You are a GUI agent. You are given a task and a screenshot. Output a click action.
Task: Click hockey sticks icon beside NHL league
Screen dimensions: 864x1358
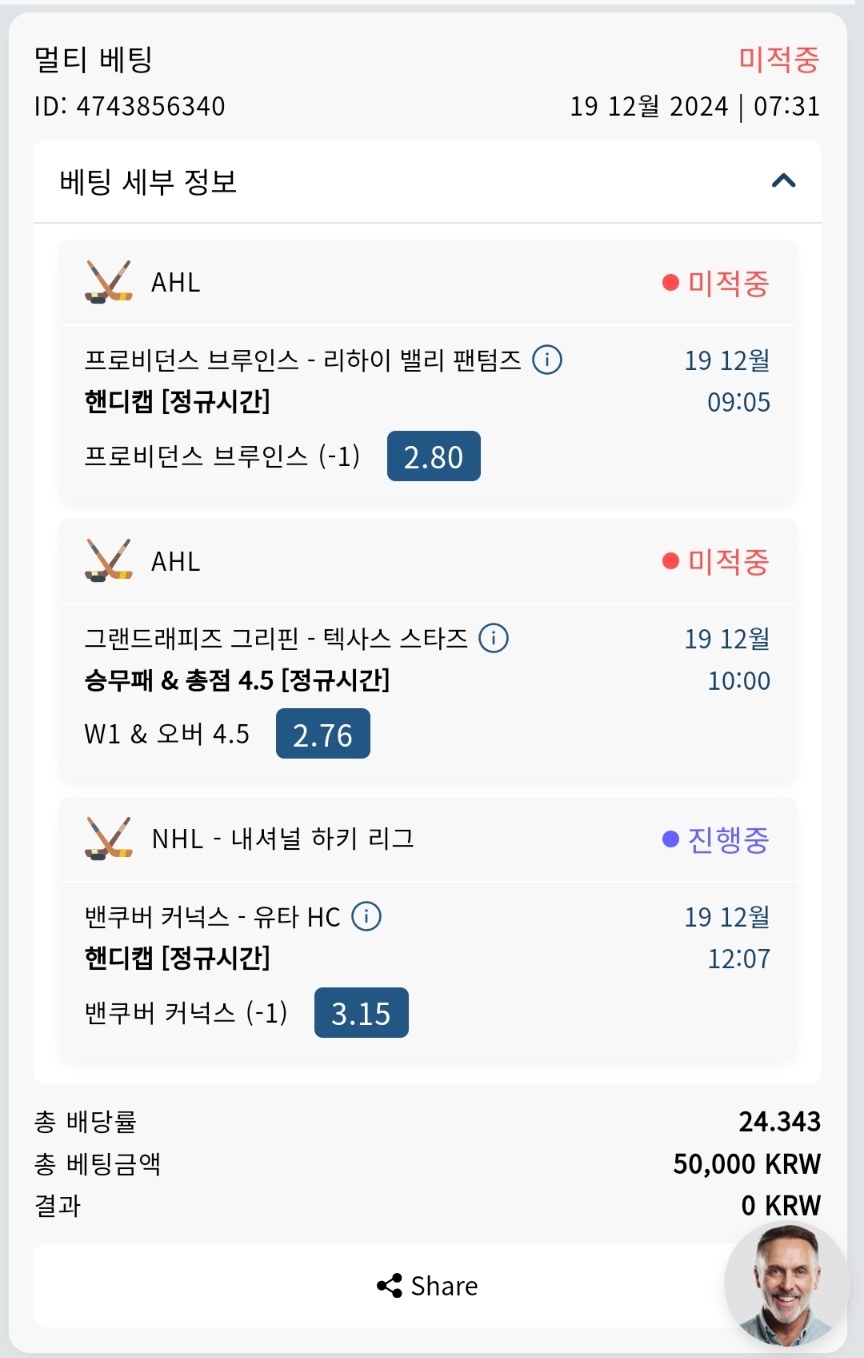point(108,838)
